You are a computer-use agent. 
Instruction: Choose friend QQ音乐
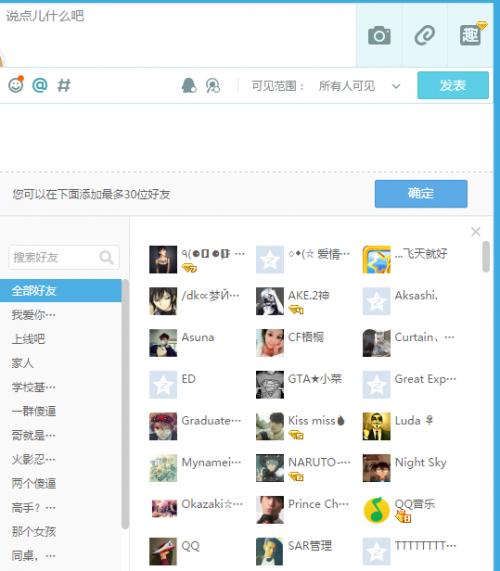399,510
